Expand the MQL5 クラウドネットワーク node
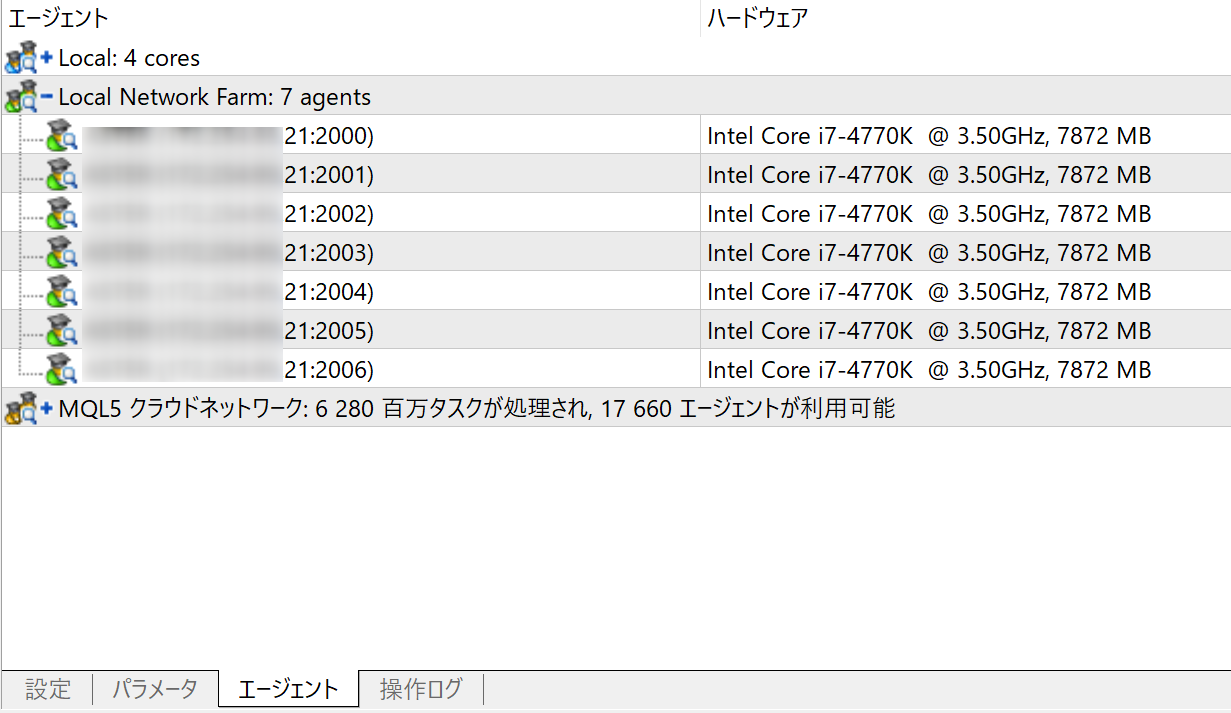The width and height of the screenshot is (1231, 713). pyautogui.click(x=47, y=409)
